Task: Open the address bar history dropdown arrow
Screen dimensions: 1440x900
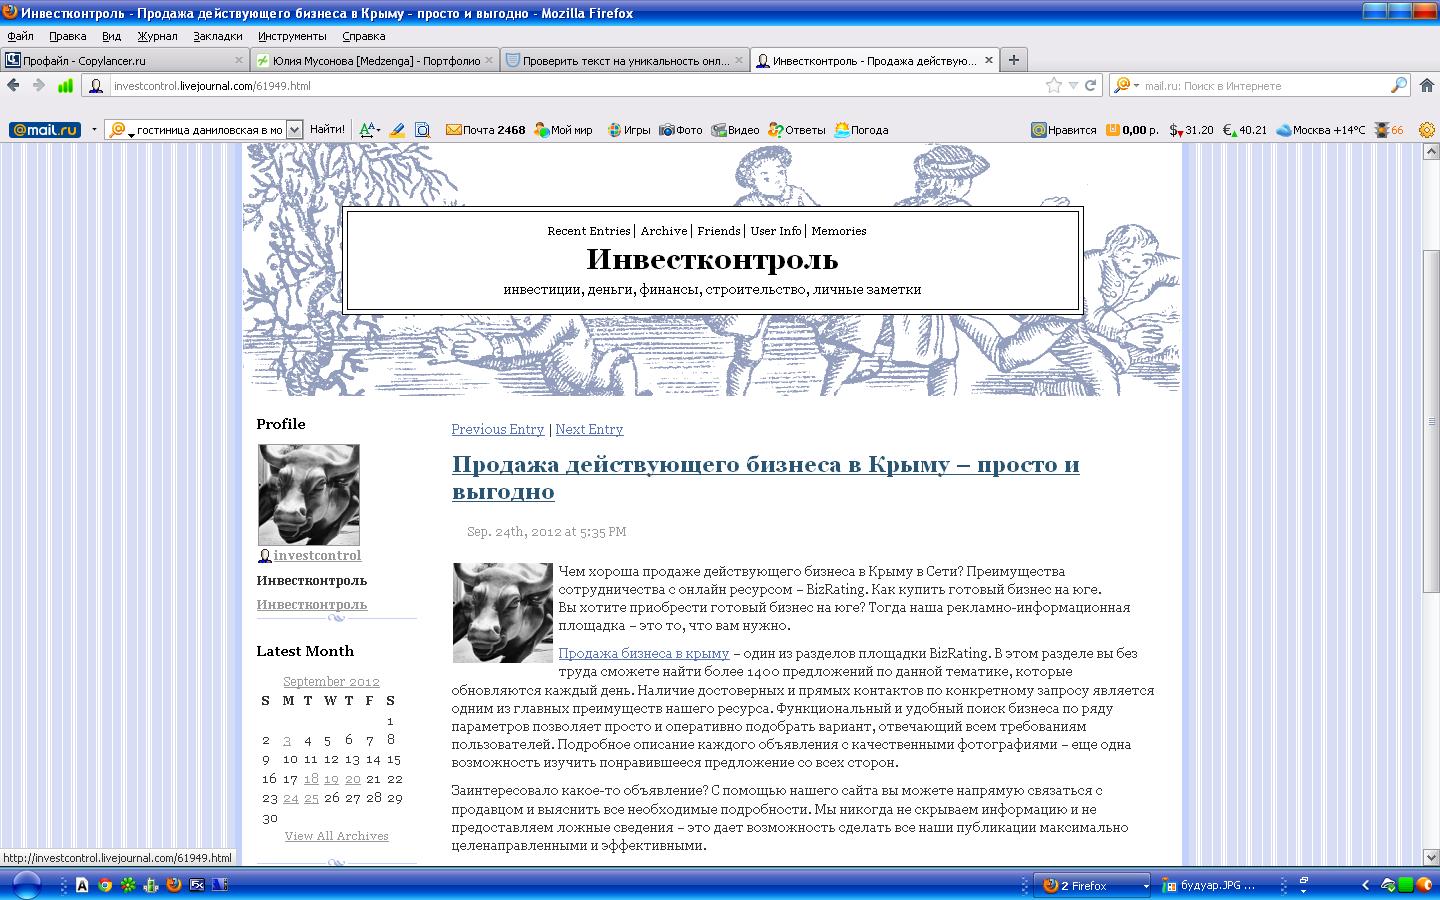Action: (x=1073, y=85)
